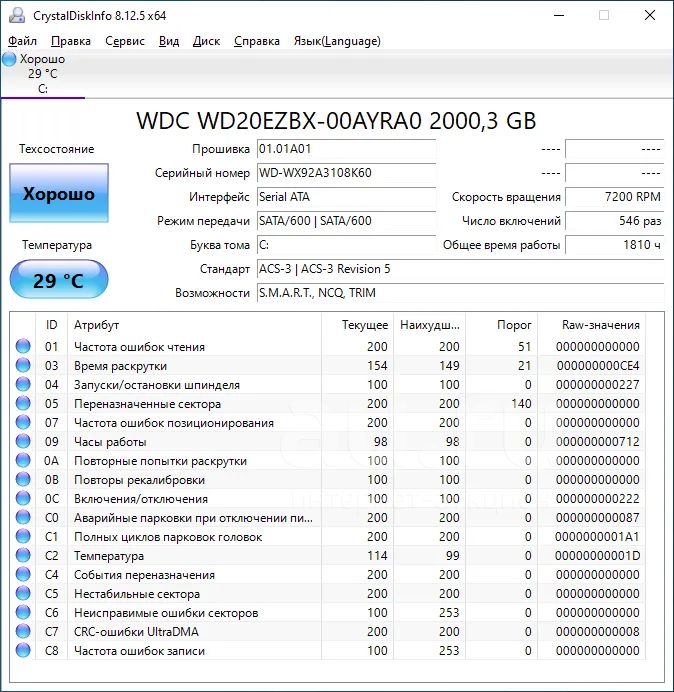Click status orb for Повторные попытки раскрутки row
674x692 pixels.
(x=23, y=460)
